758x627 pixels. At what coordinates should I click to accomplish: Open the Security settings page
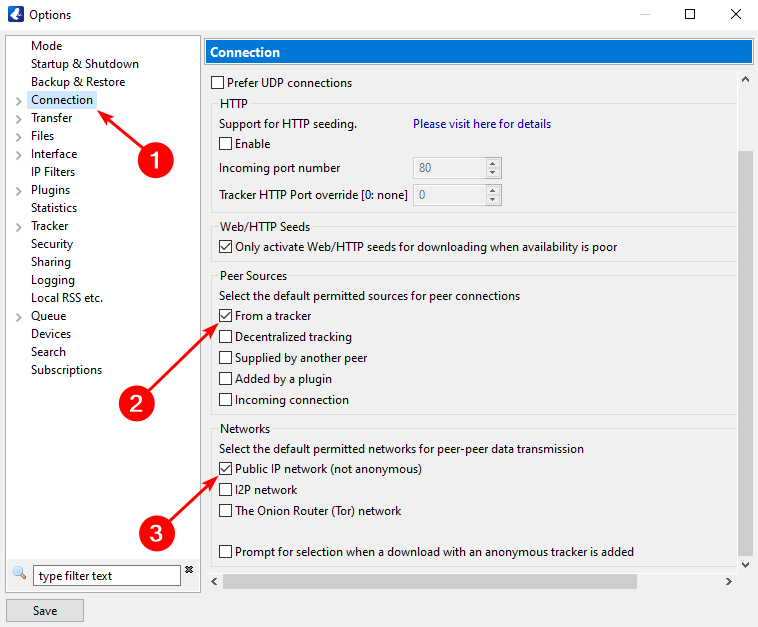tap(52, 244)
